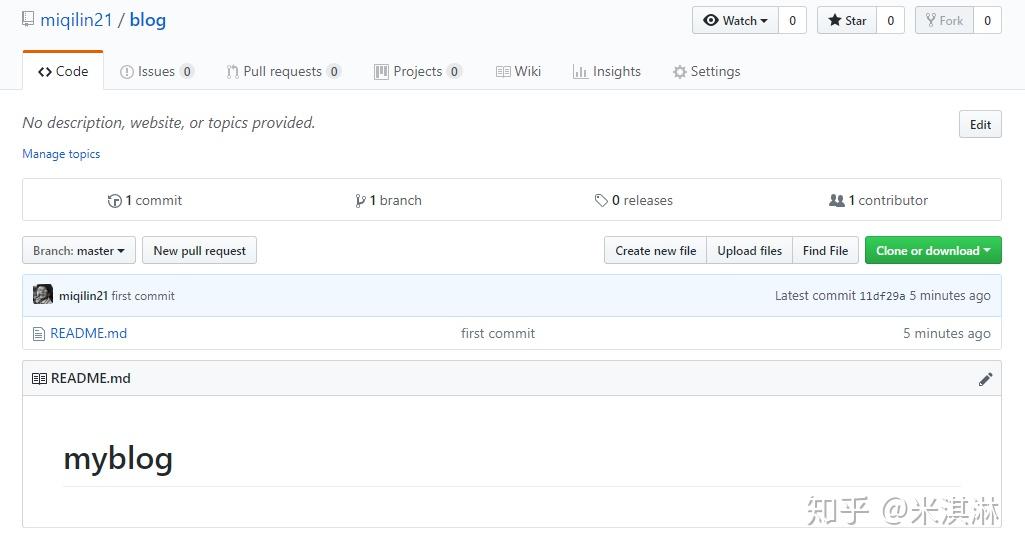Click the README.md file icon in file list
The width and height of the screenshot is (1025, 554).
pos(39,334)
